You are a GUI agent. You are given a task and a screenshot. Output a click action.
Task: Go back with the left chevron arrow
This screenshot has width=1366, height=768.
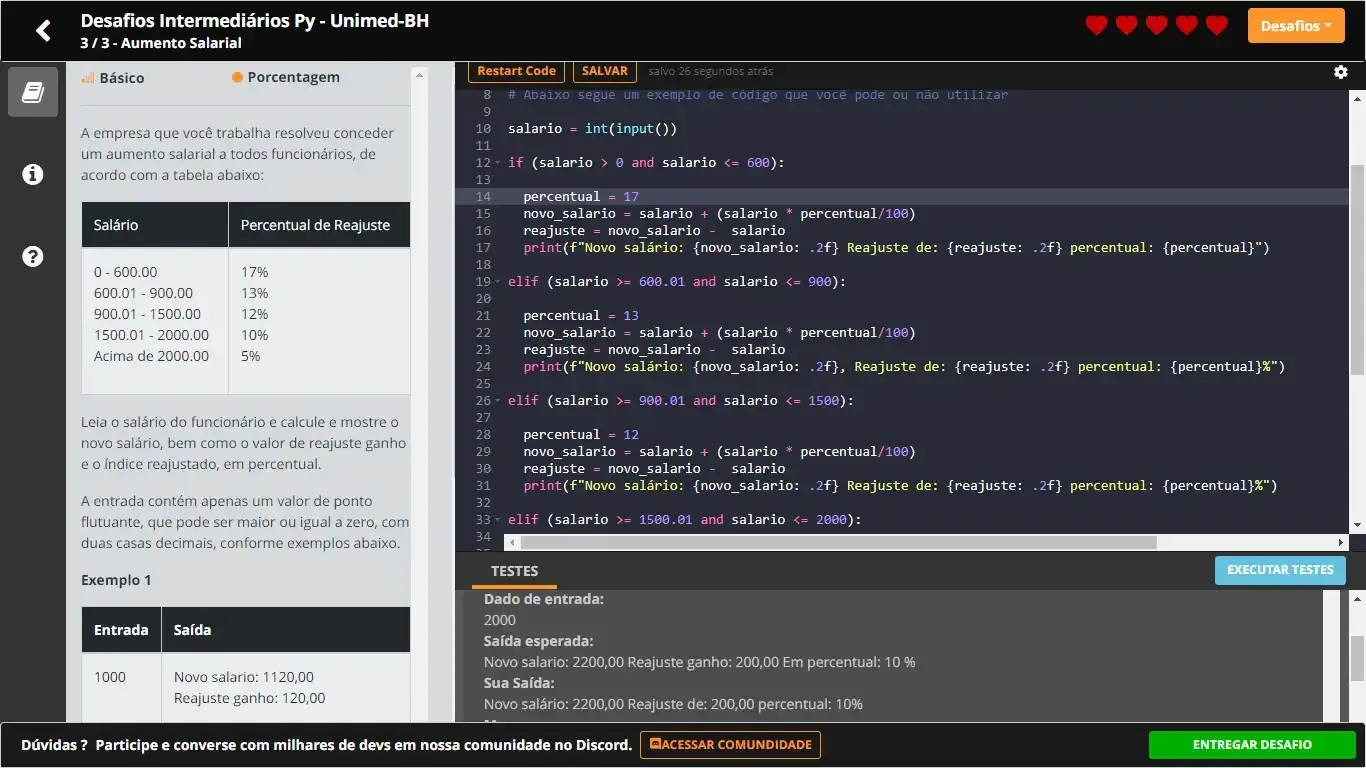(43, 31)
